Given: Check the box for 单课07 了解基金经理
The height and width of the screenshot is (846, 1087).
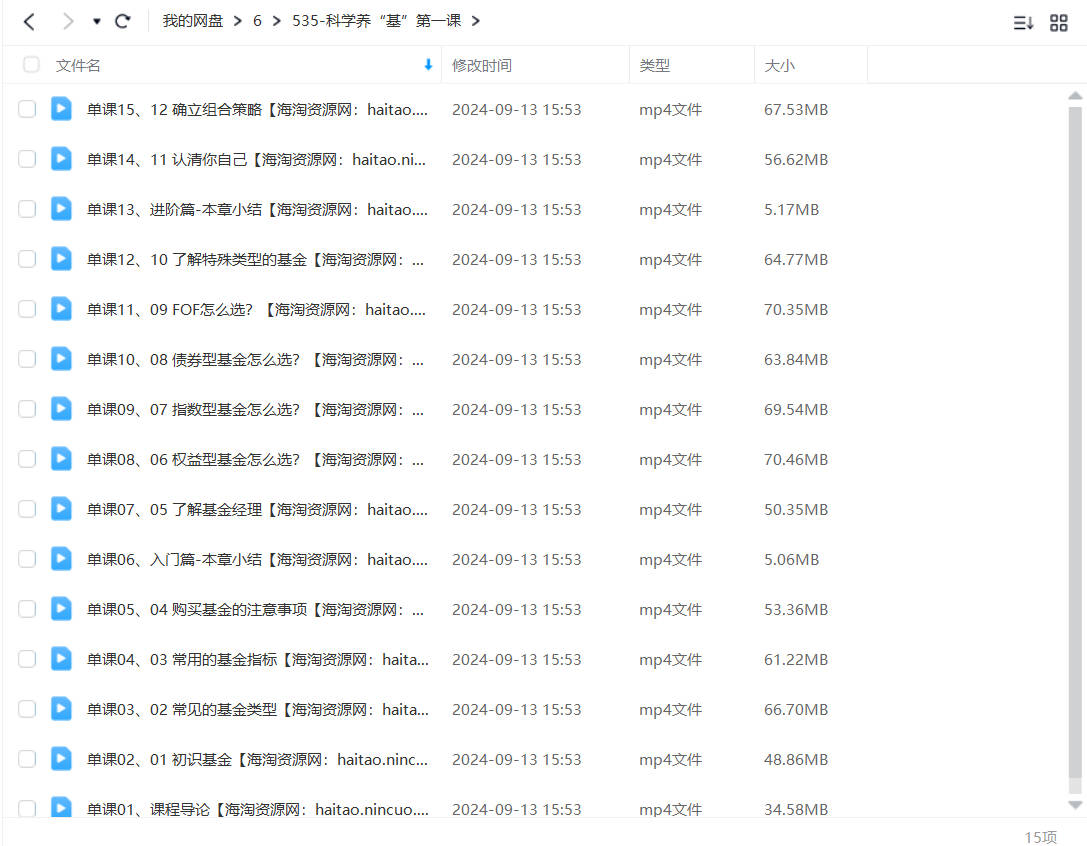Looking at the screenshot, I should [27, 509].
